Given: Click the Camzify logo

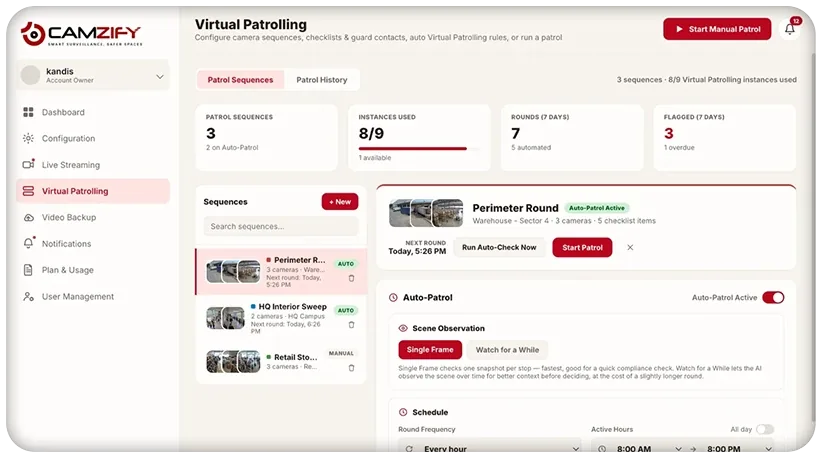Looking at the screenshot, I should [81, 34].
